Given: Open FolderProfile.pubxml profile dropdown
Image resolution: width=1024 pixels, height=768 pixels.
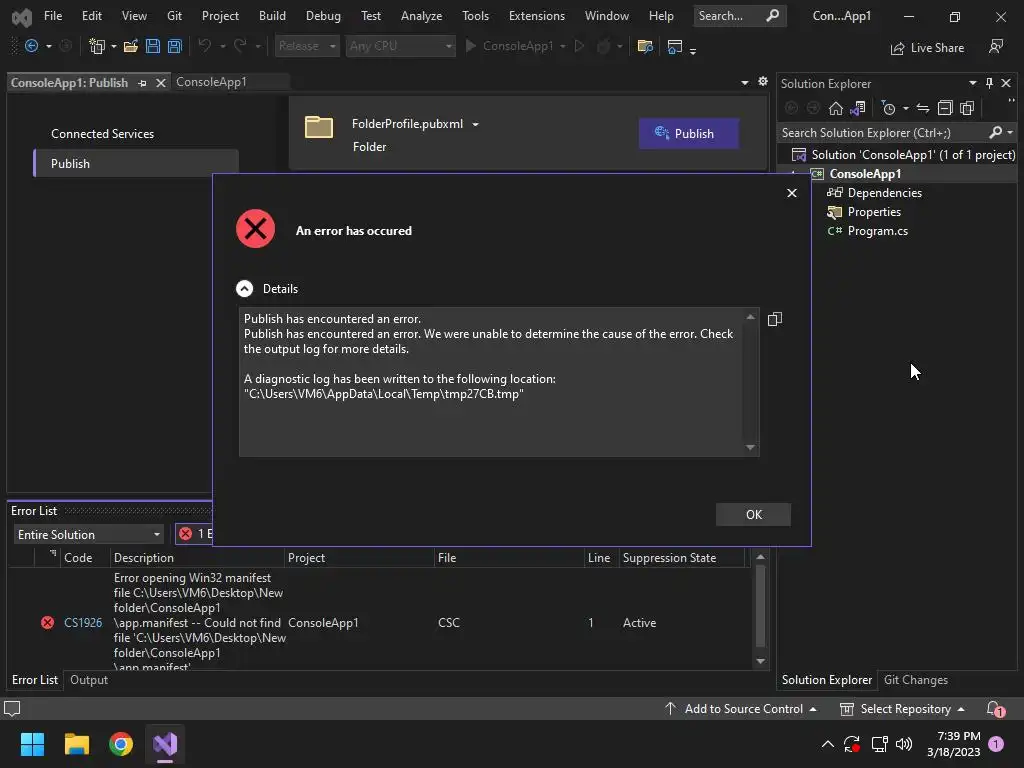Looking at the screenshot, I should tap(475, 124).
